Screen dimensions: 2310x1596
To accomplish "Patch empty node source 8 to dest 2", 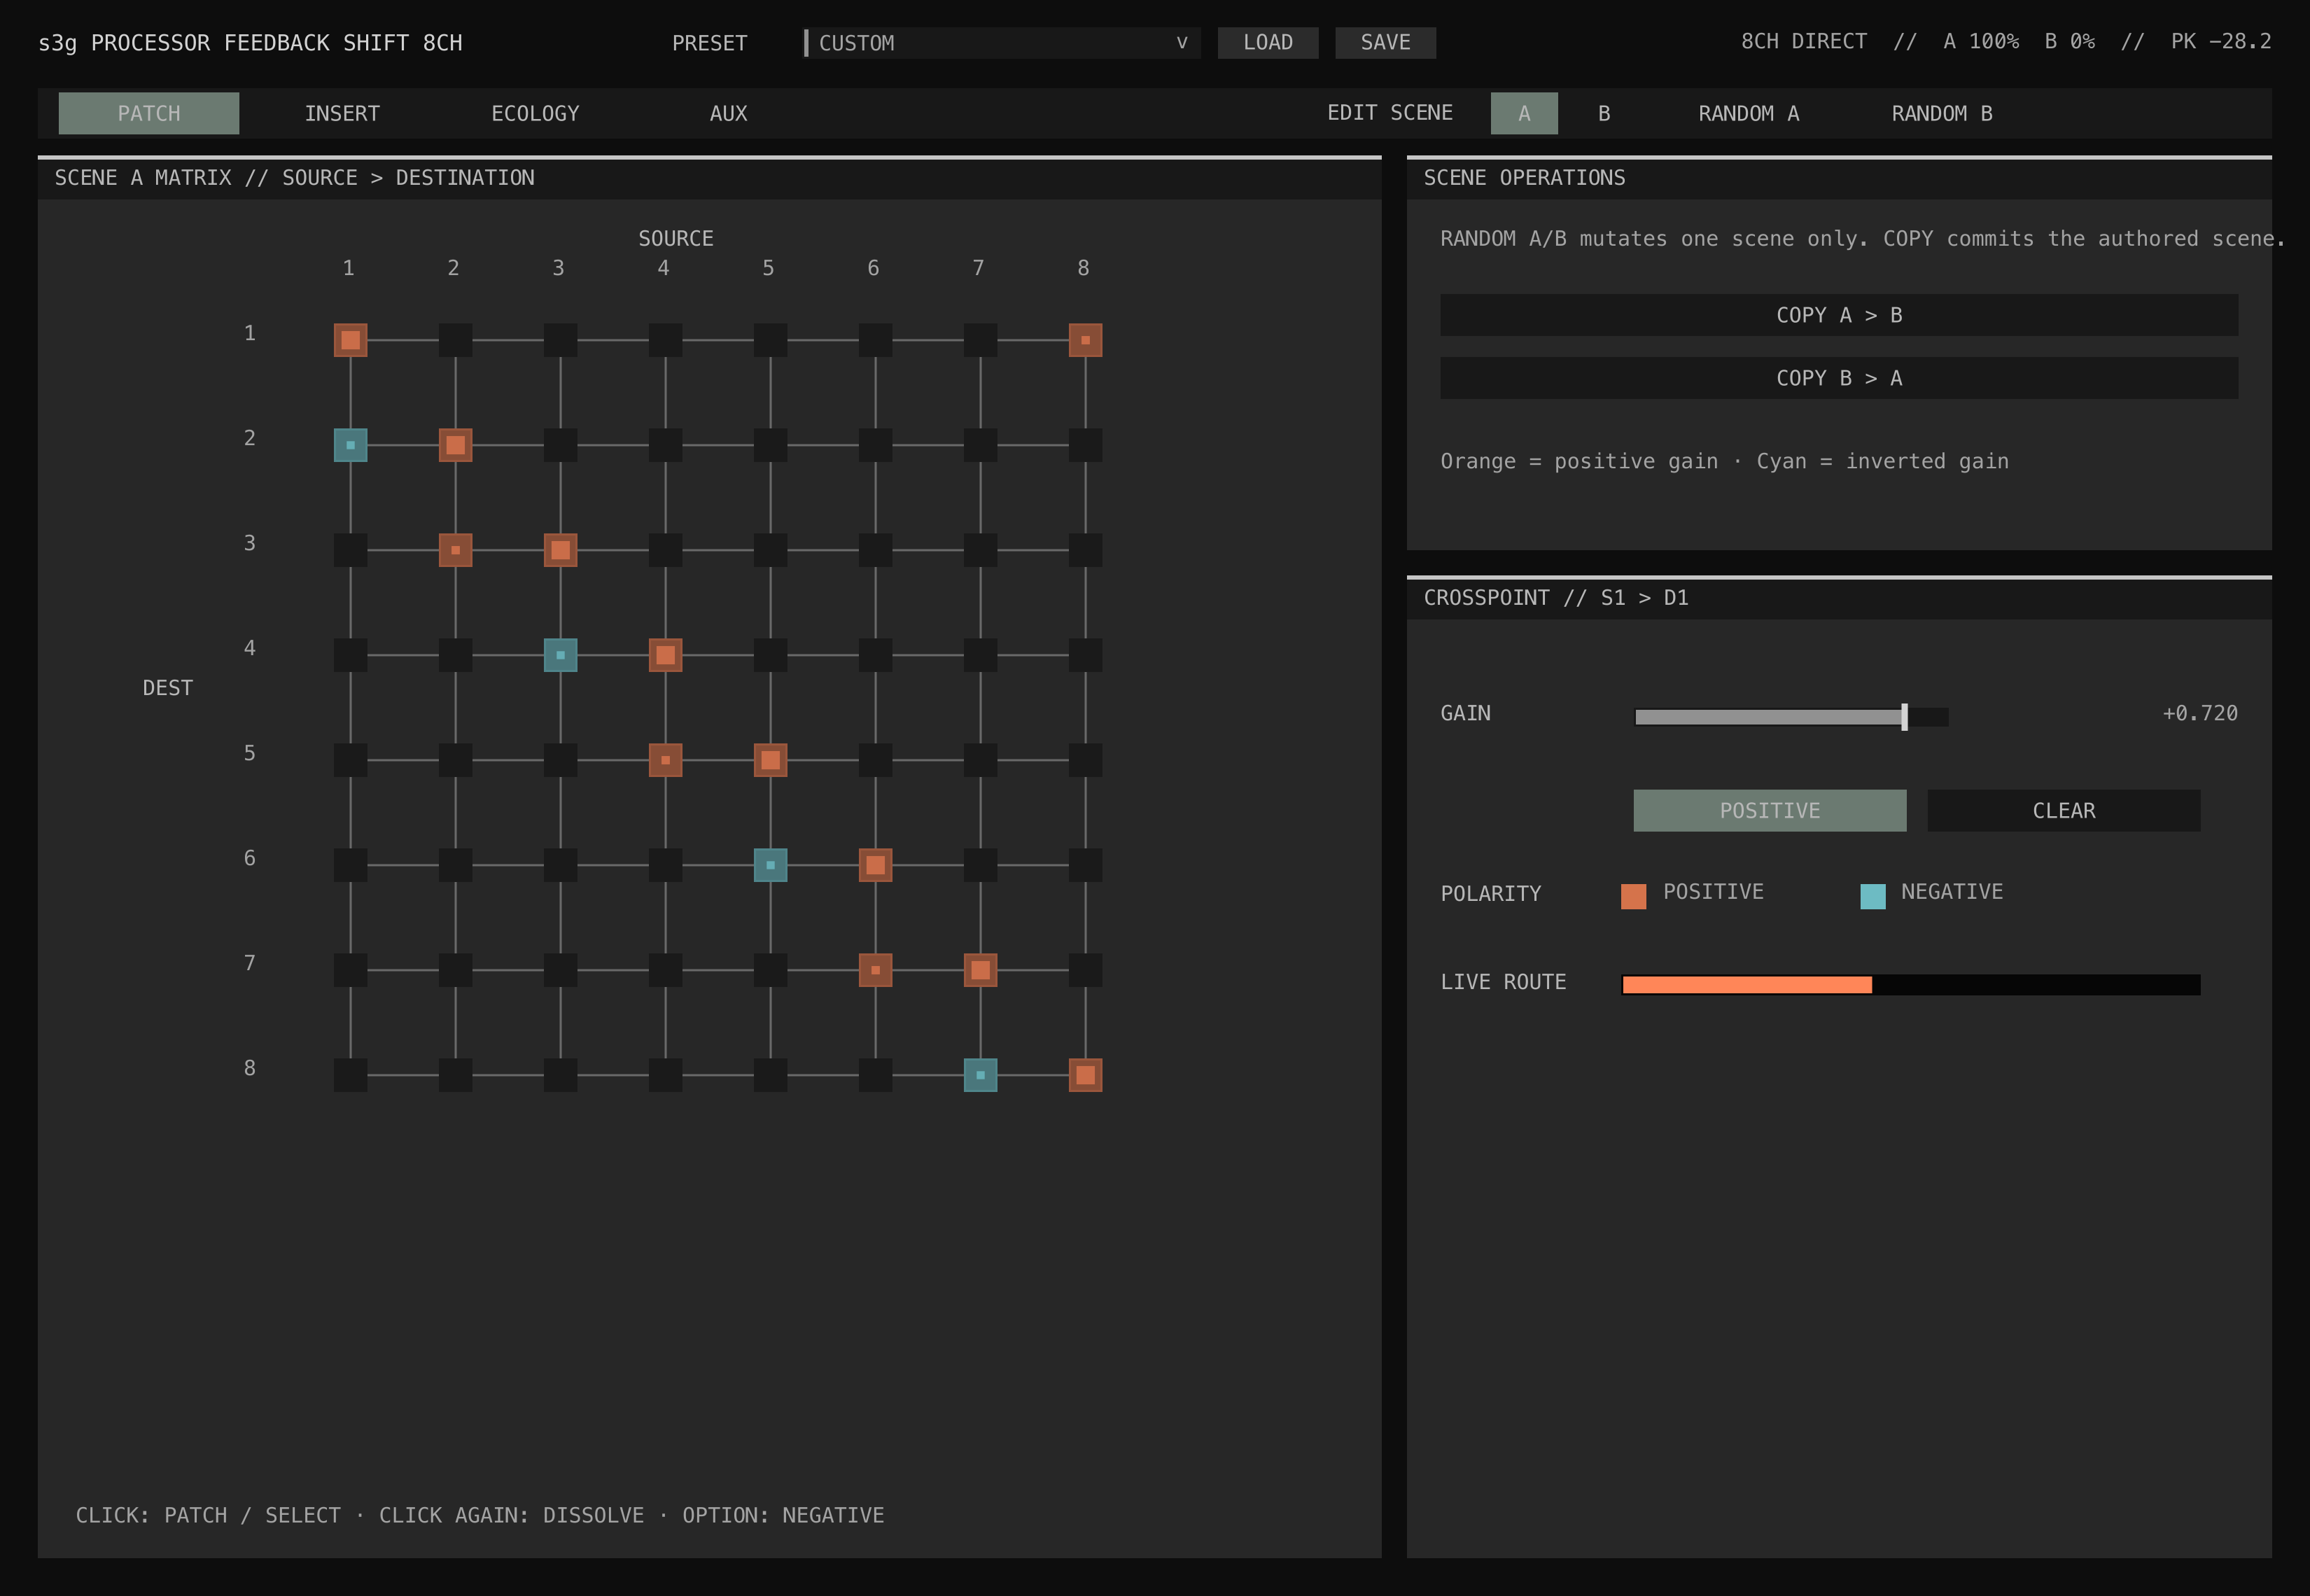I will click(1085, 445).
